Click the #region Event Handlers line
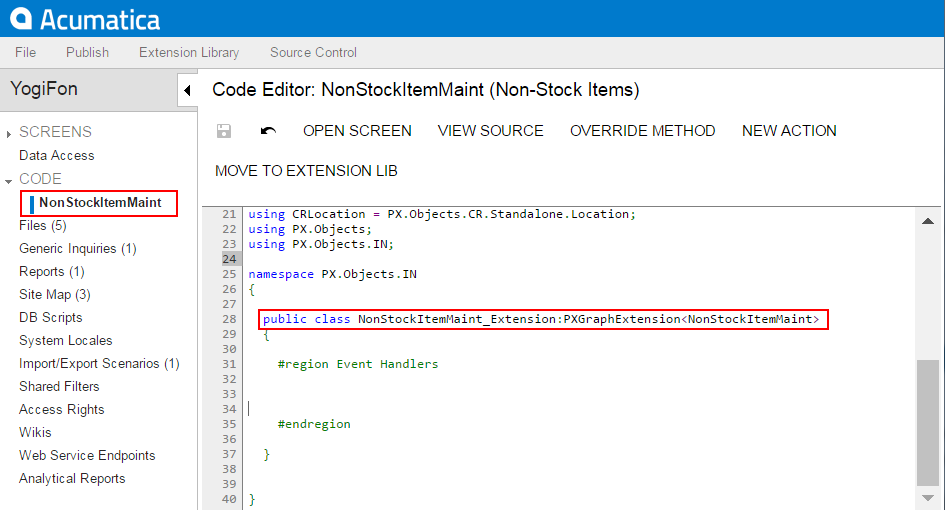This screenshot has width=945, height=510. tap(358, 364)
